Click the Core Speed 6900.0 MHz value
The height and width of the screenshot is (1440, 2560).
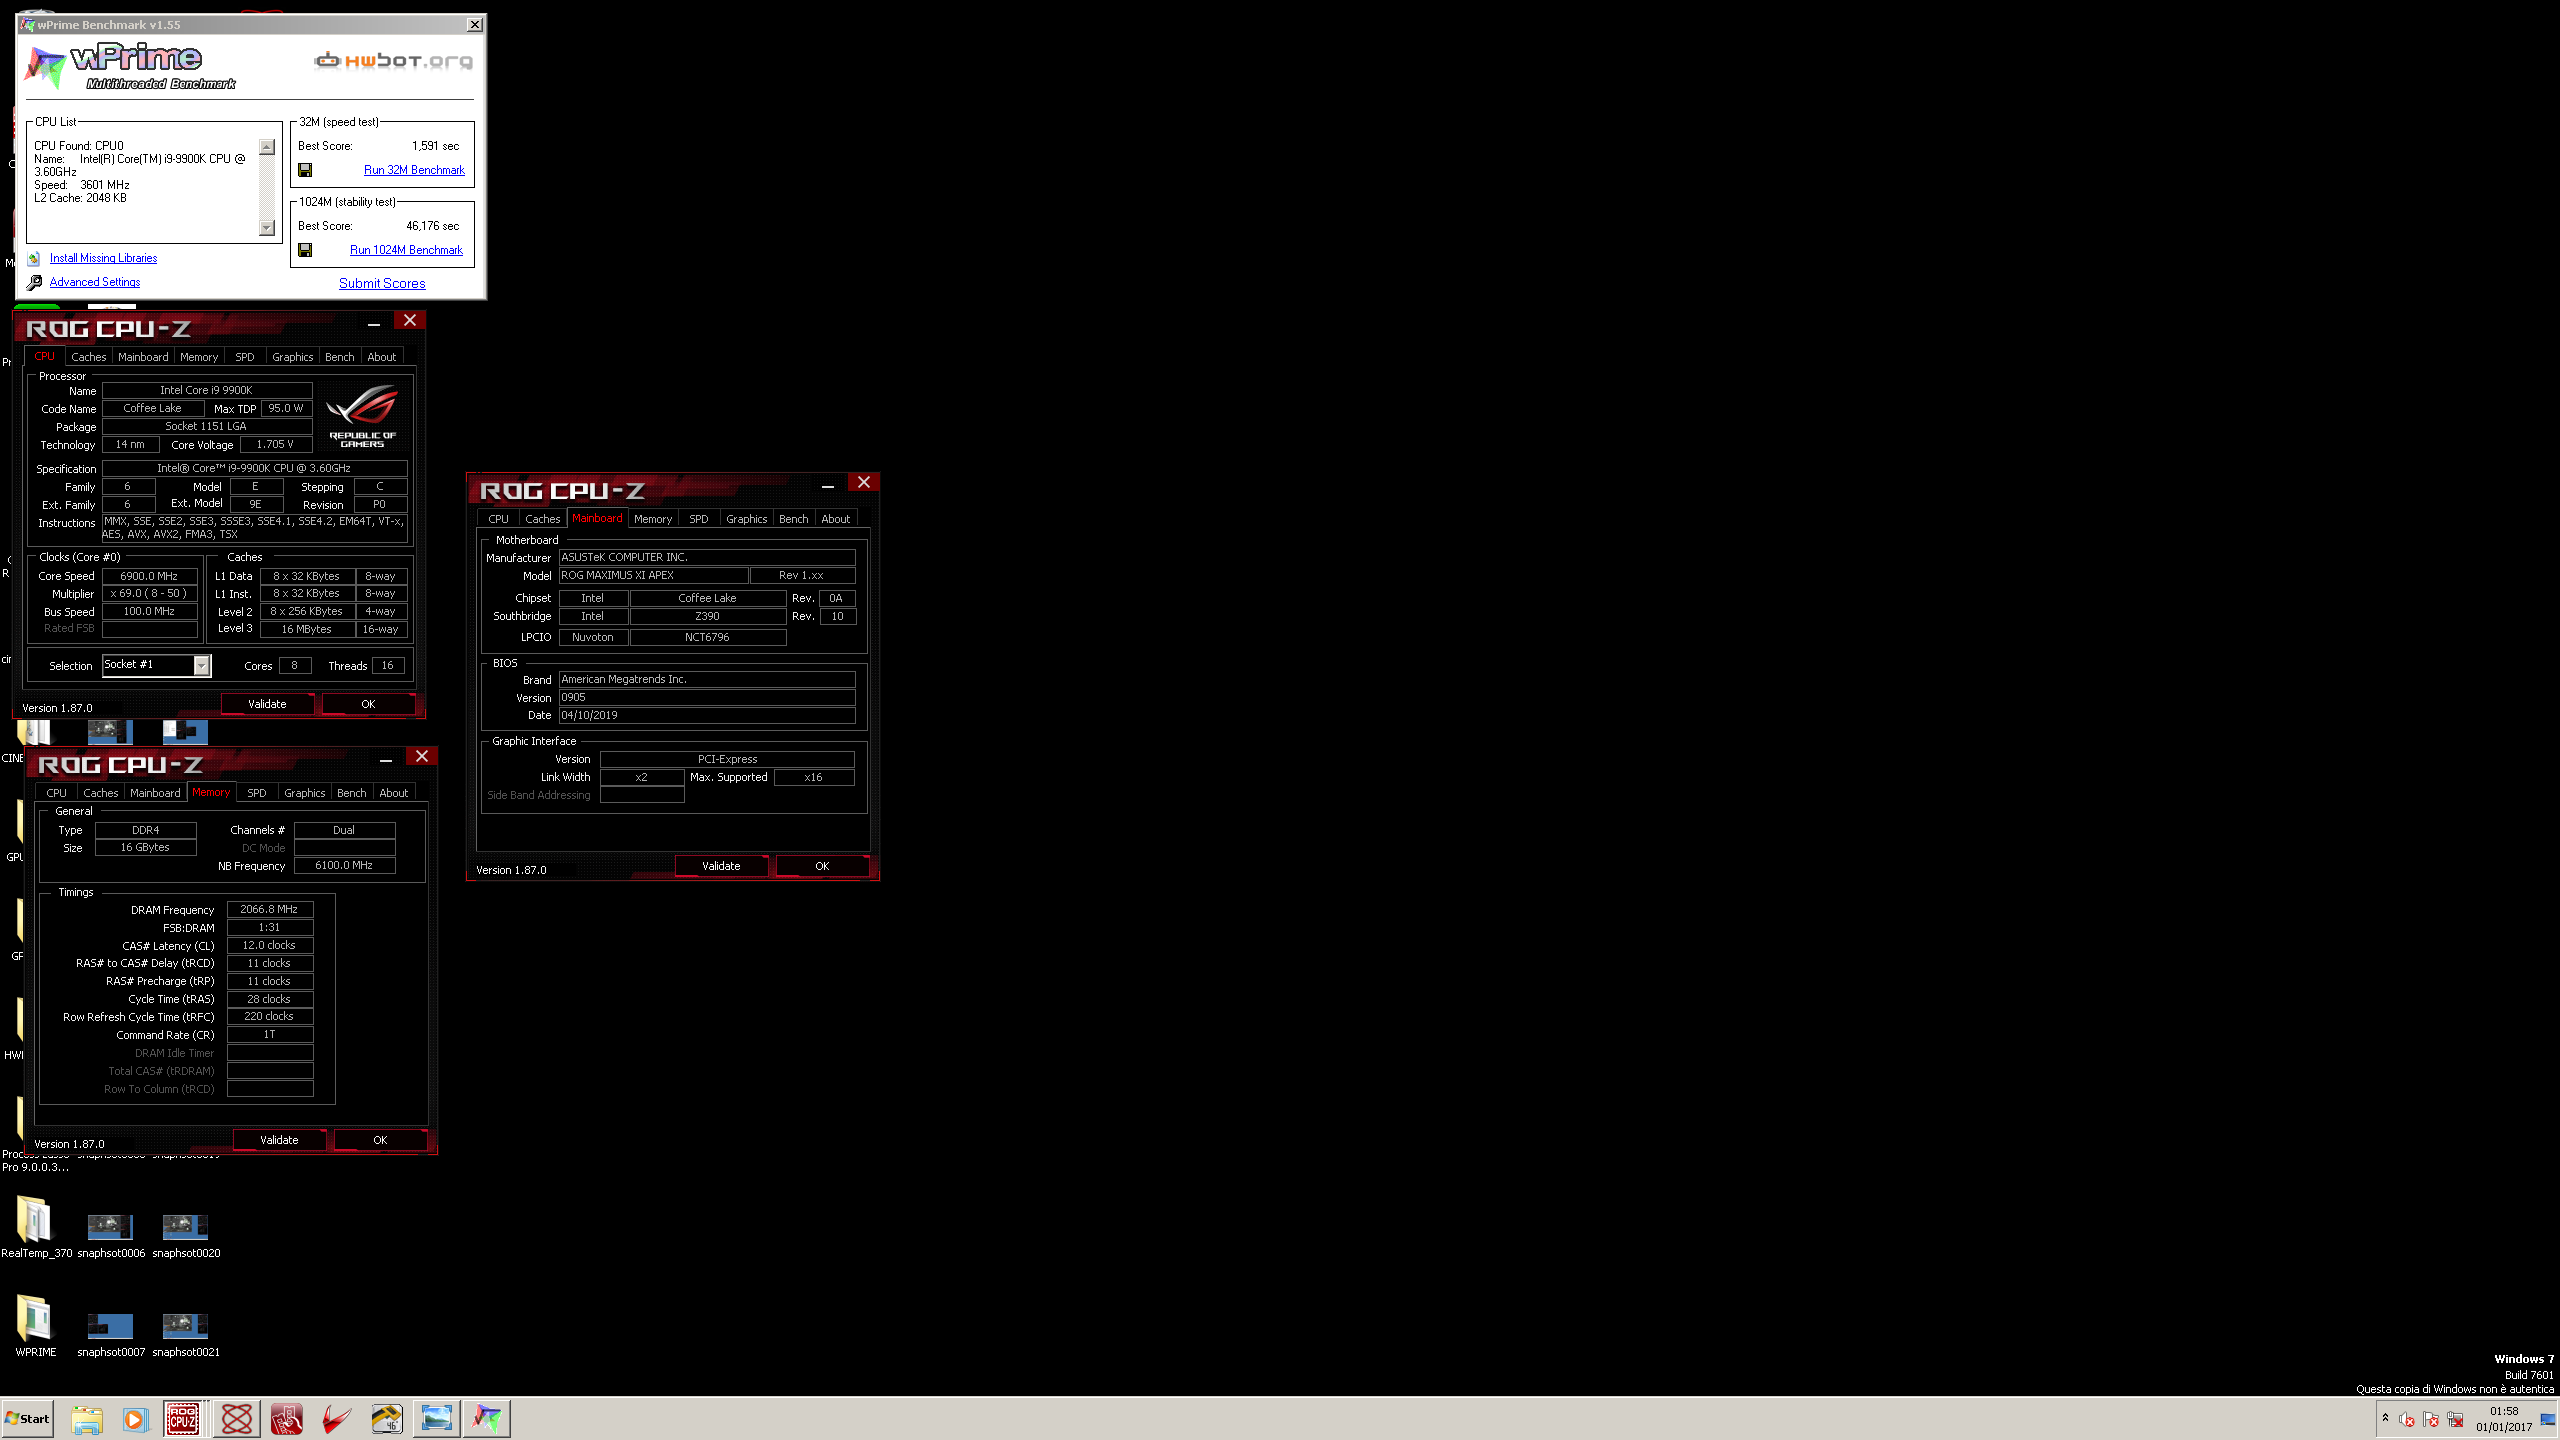pos(149,576)
